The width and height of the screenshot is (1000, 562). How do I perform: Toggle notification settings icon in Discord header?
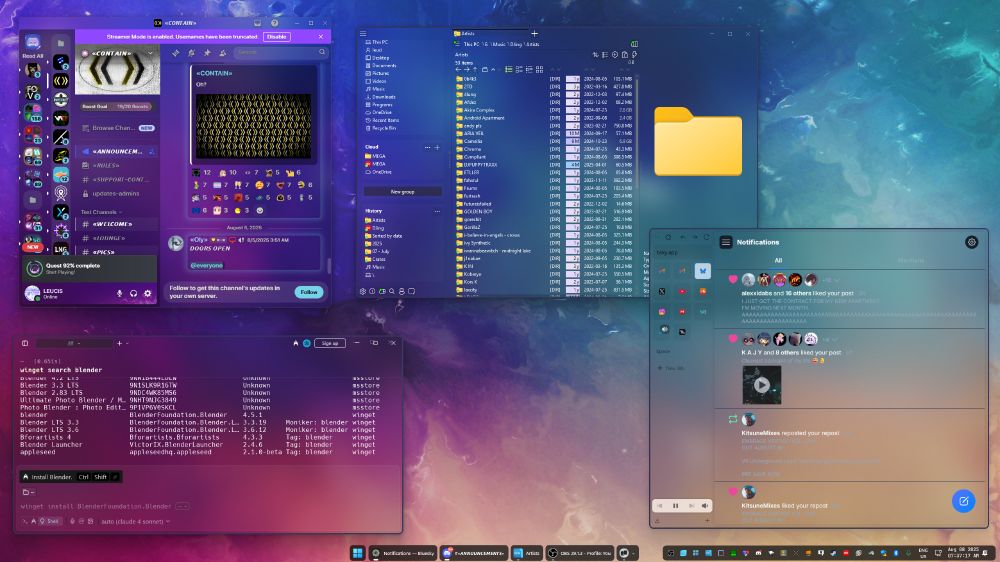pos(191,53)
